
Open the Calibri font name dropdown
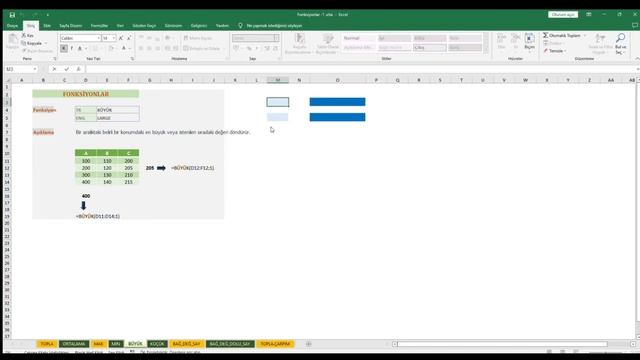98,38
